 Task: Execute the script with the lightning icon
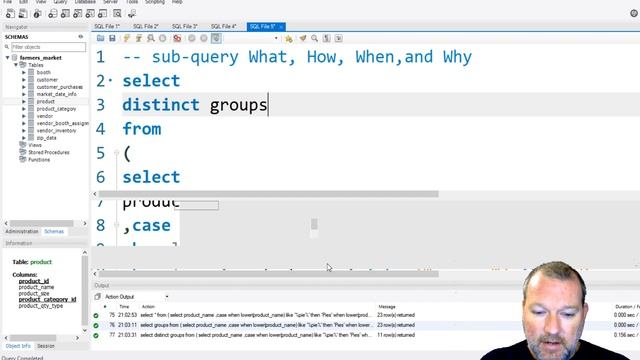[127, 38]
